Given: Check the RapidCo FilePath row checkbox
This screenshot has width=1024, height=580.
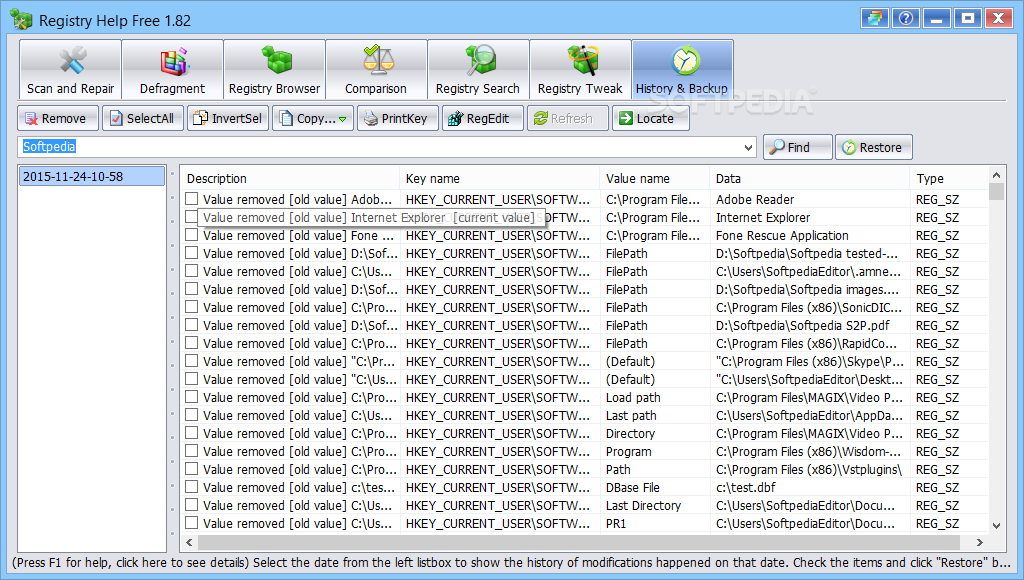Looking at the screenshot, I should 191,342.
